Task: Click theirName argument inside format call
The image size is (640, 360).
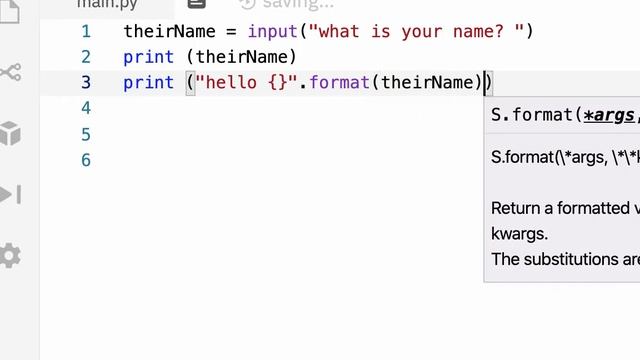Action: 427,82
